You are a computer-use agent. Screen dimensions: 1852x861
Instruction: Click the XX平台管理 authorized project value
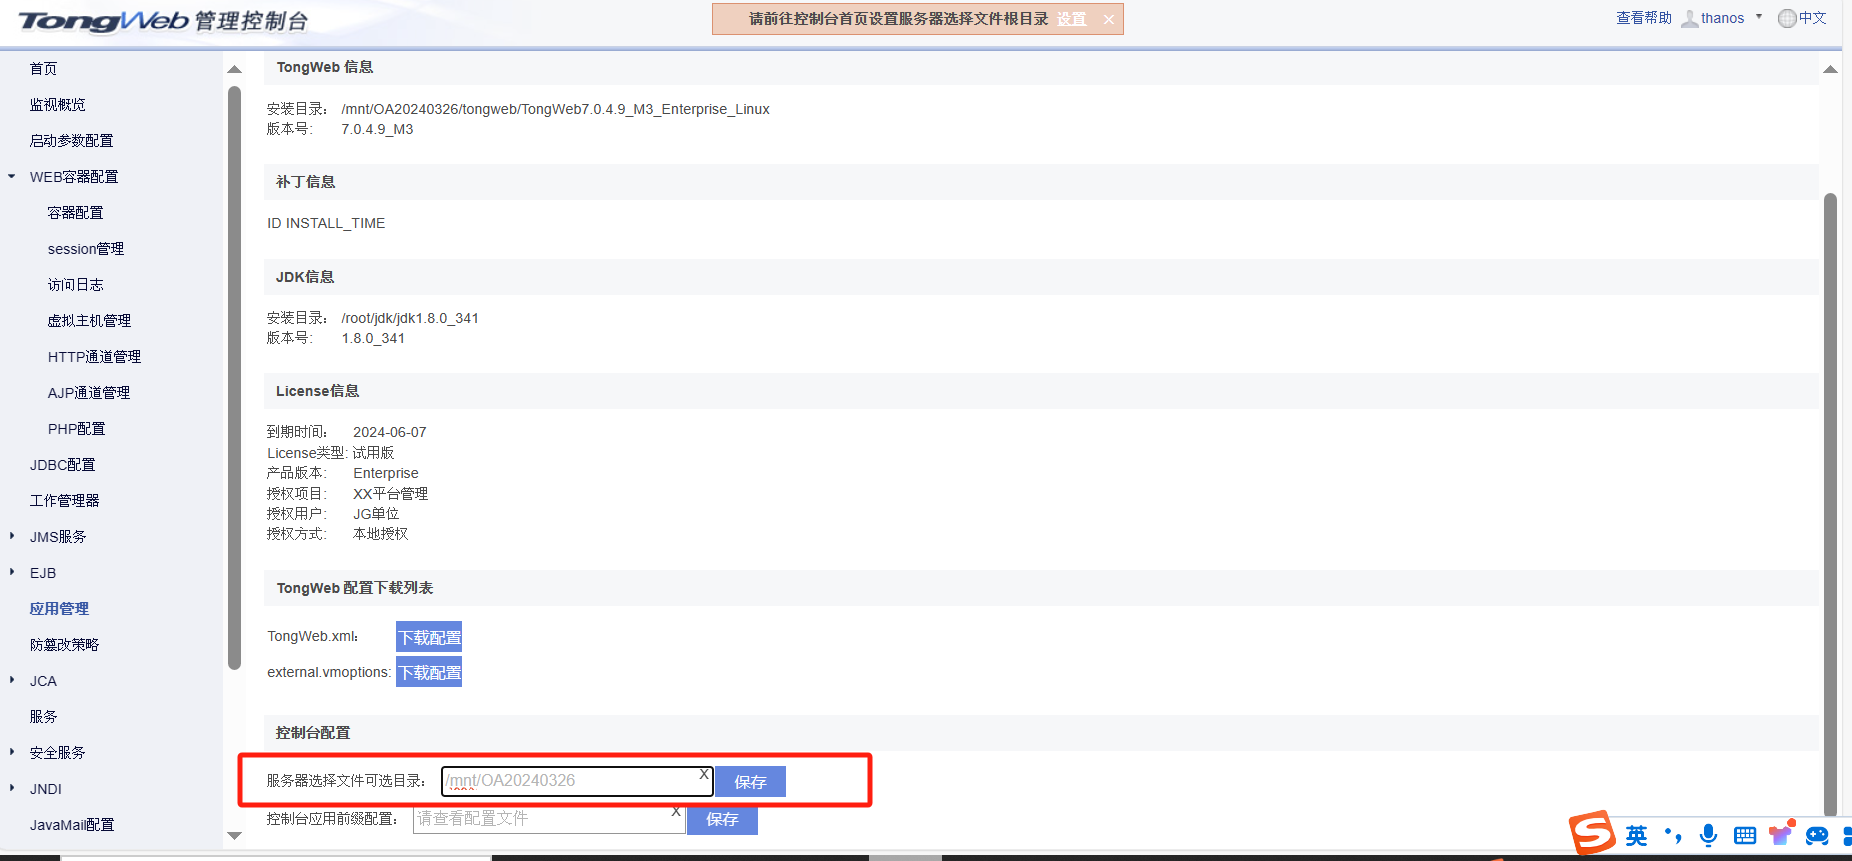[x=390, y=493]
